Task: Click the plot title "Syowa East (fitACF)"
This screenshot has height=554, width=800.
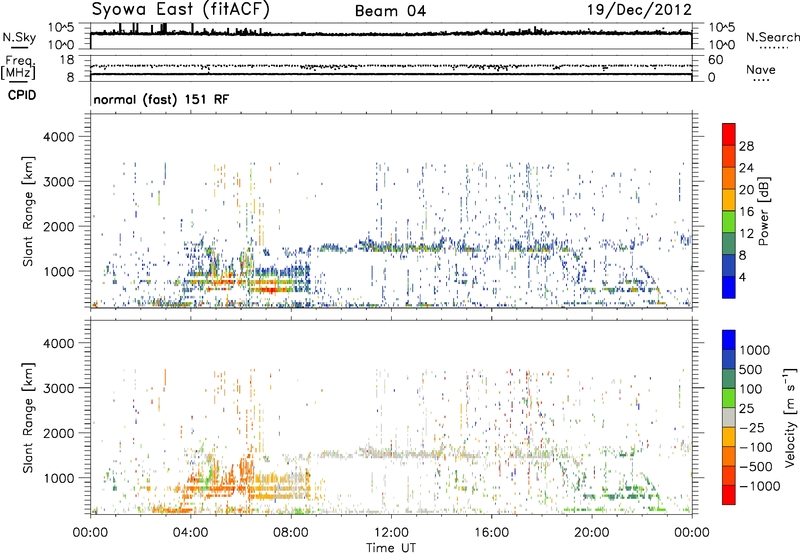Action: coord(181,9)
